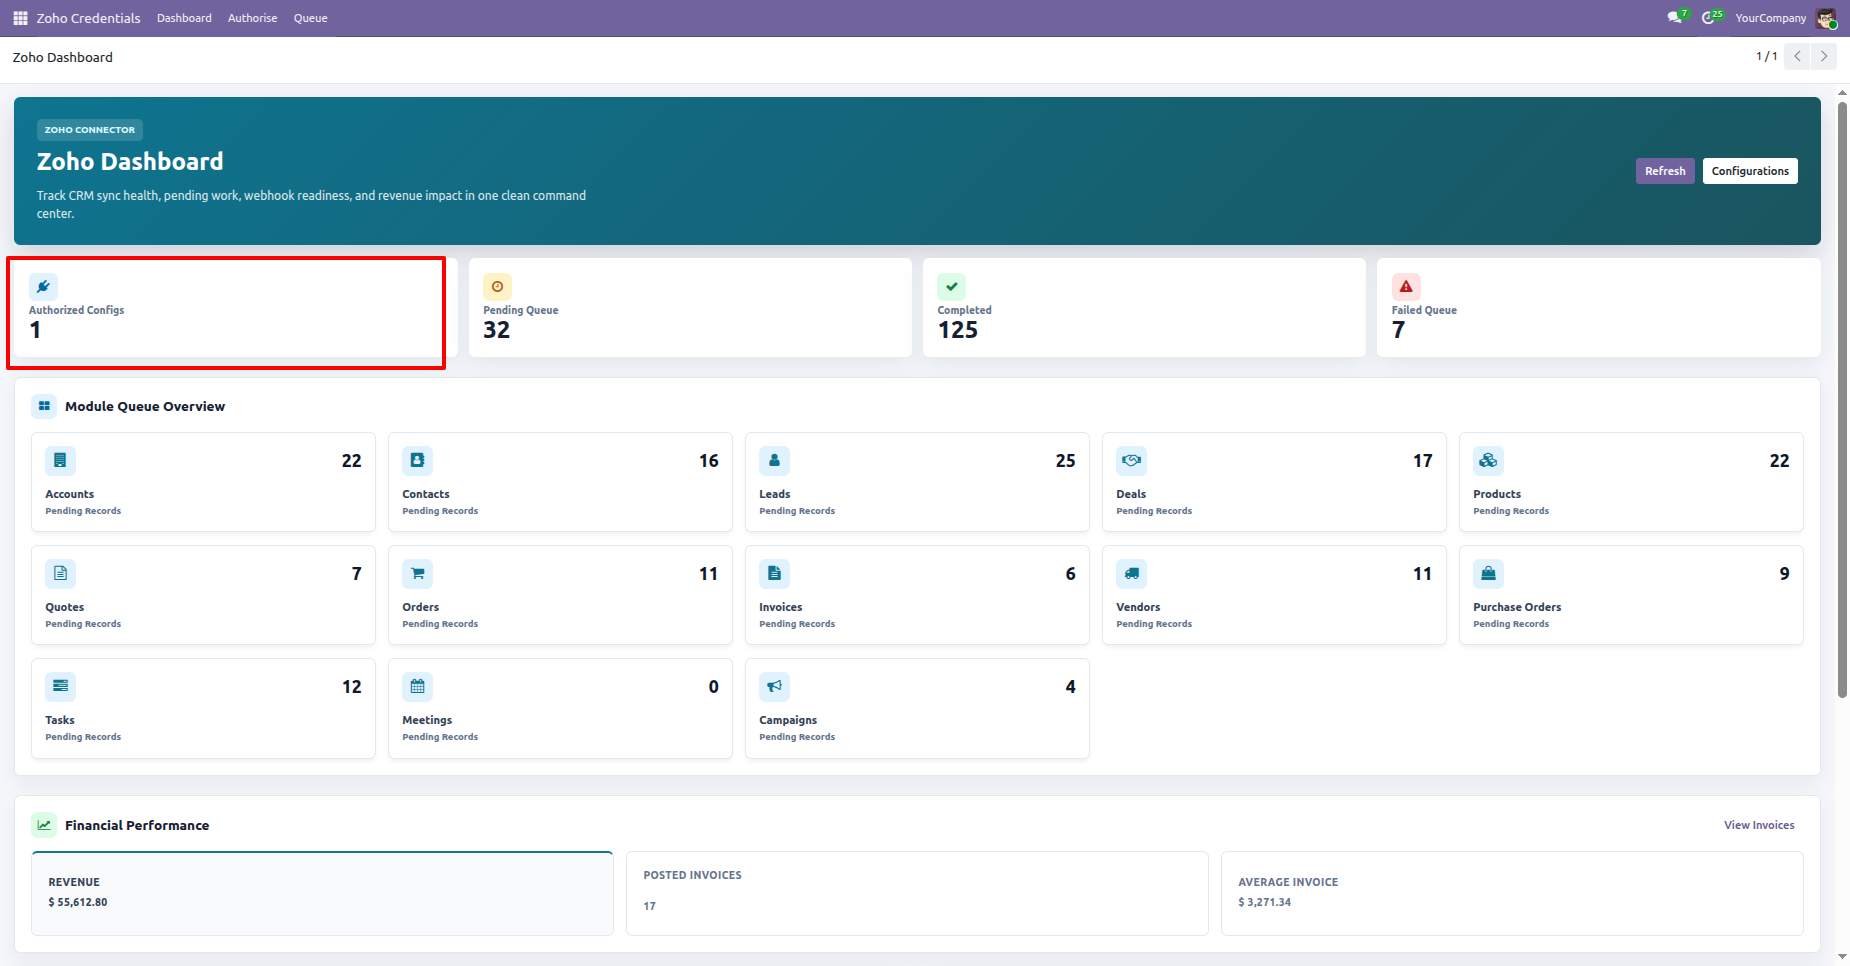
Task: Click the Refresh button
Action: 1665,171
